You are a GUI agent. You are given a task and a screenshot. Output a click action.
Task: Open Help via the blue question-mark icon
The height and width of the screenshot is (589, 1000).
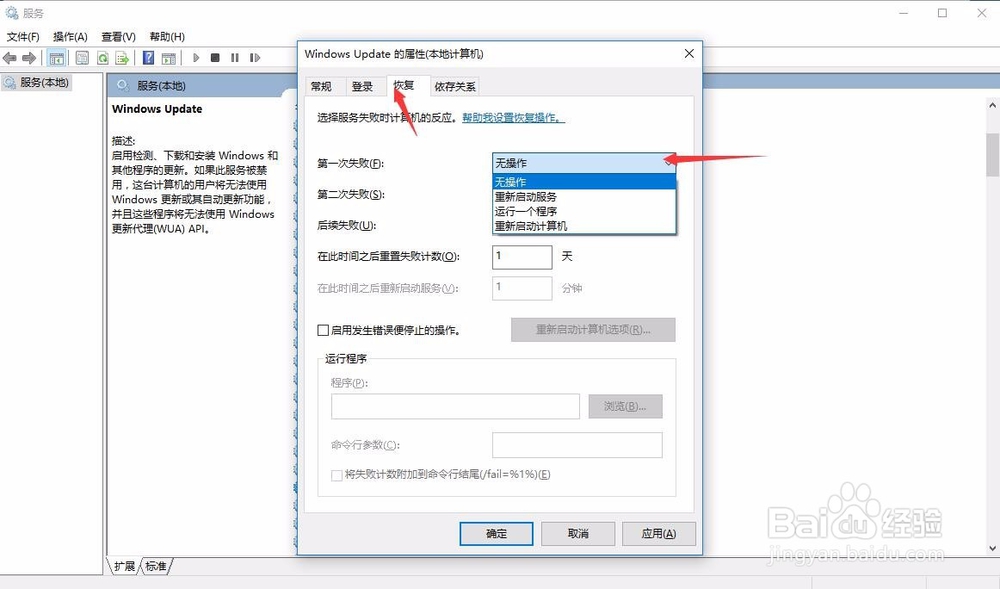pyautogui.click(x=149, y=58)
